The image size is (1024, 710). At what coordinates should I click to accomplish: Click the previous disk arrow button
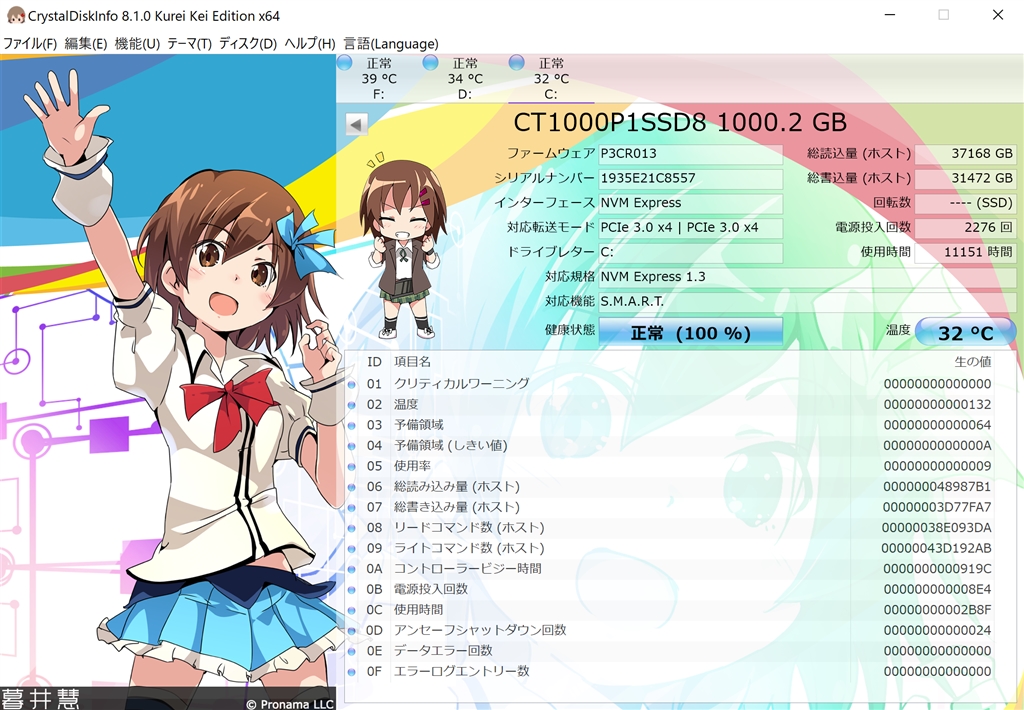click(x=357, y=124)
